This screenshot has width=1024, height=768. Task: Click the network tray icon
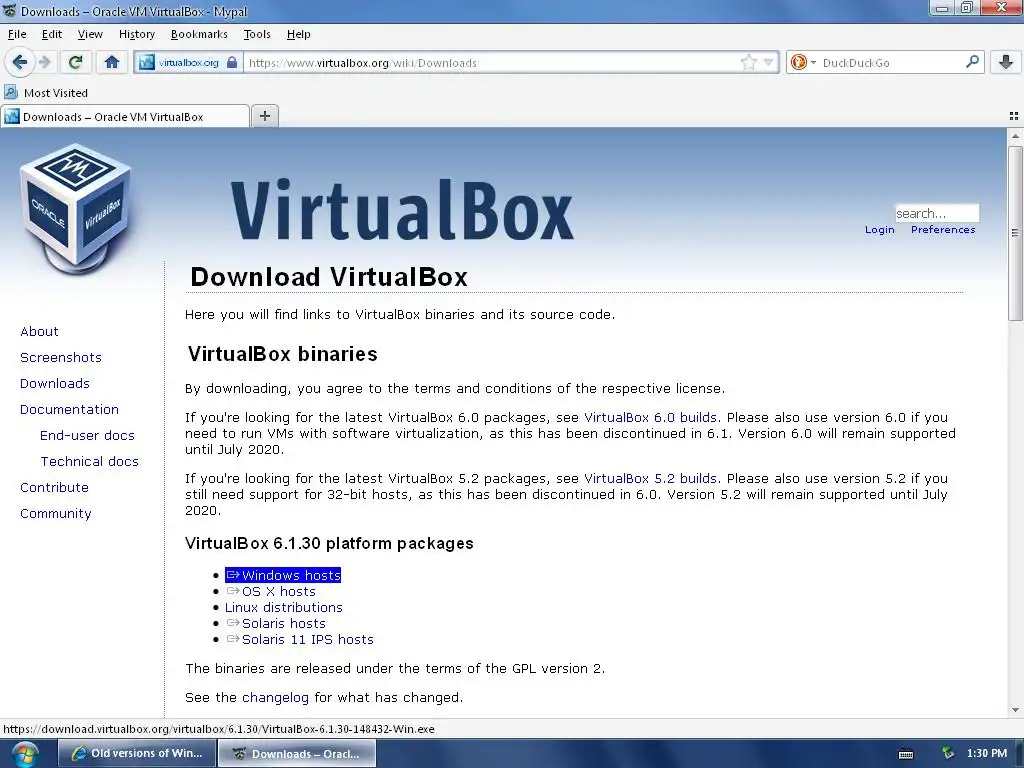pos(948,753)
